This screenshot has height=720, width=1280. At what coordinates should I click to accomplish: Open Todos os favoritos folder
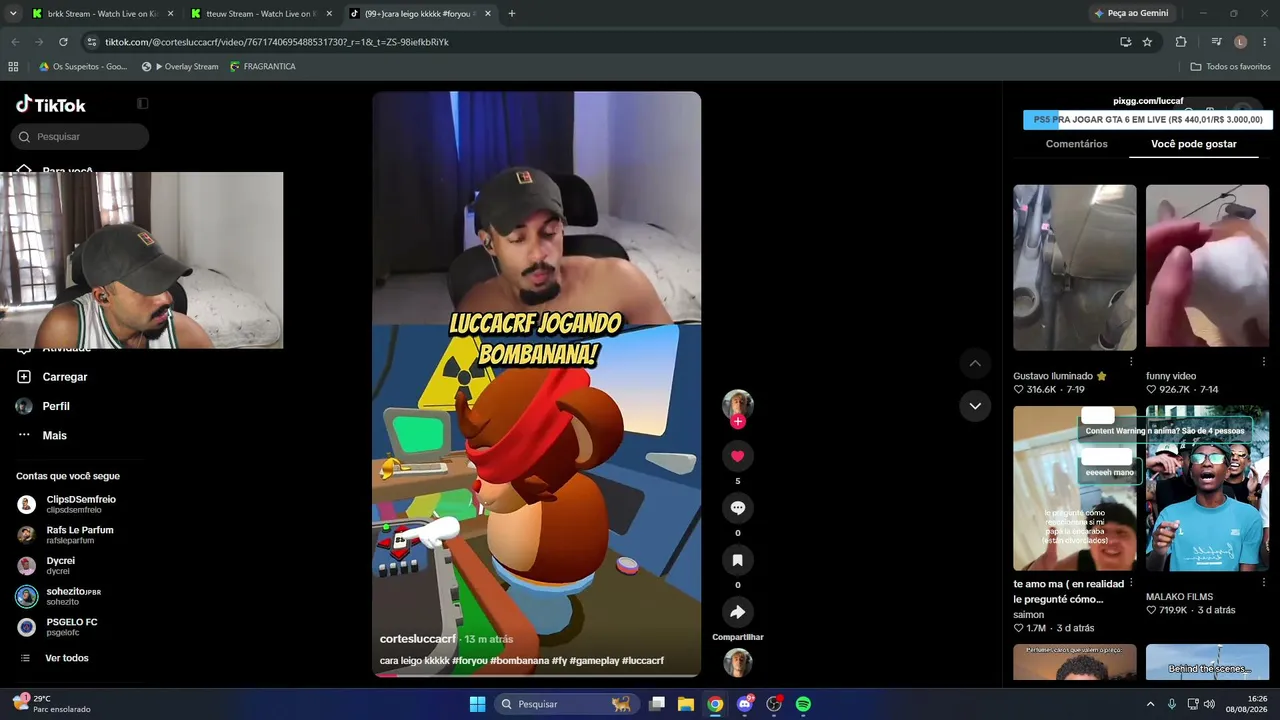pos(1230,67)
